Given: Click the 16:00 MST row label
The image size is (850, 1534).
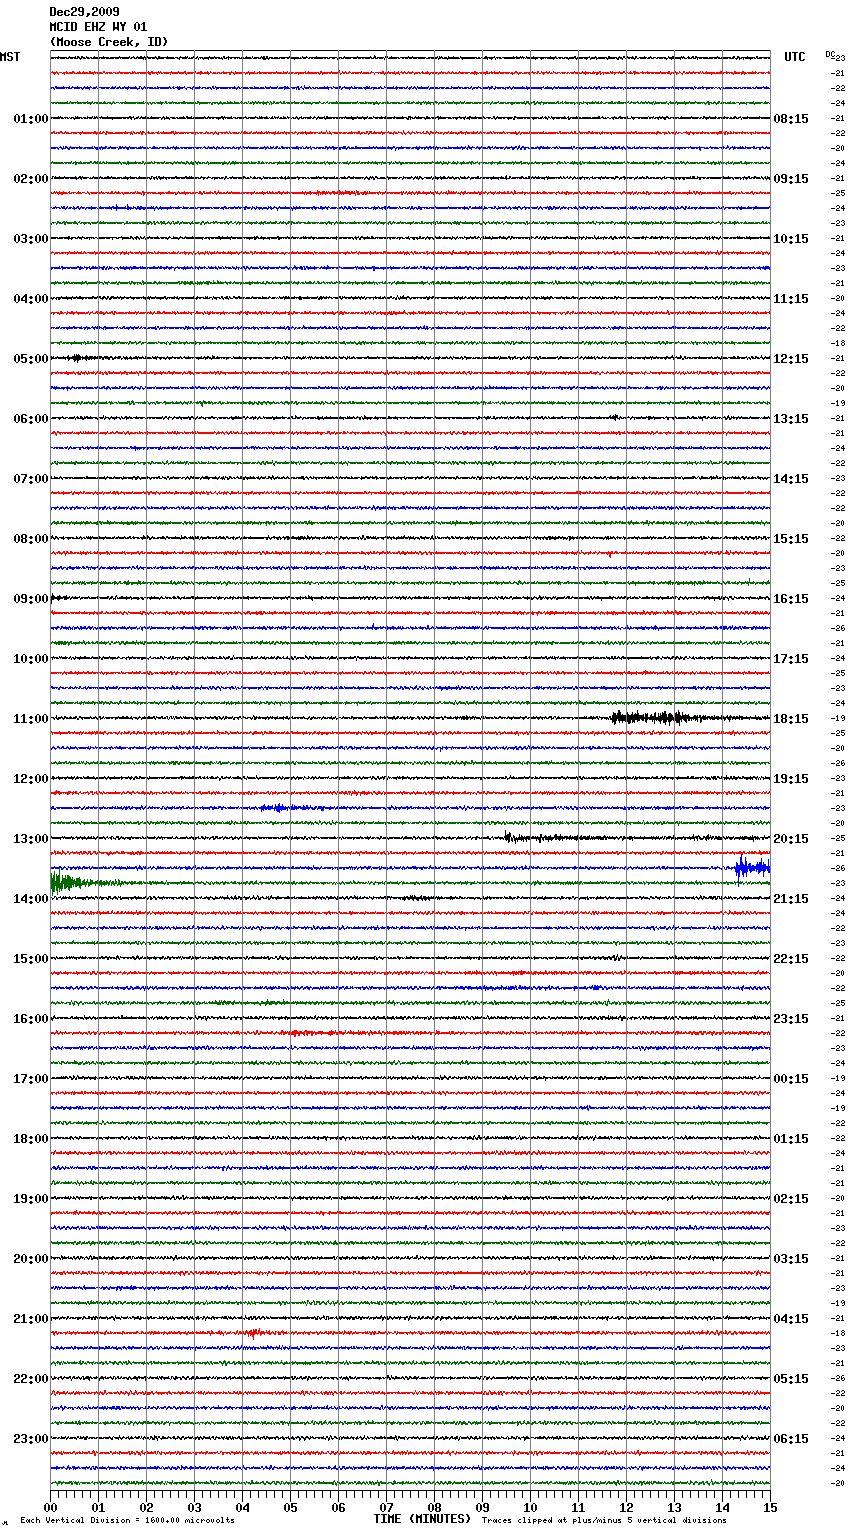Looking at the screenshot, I should click(x=31, y=1019).
